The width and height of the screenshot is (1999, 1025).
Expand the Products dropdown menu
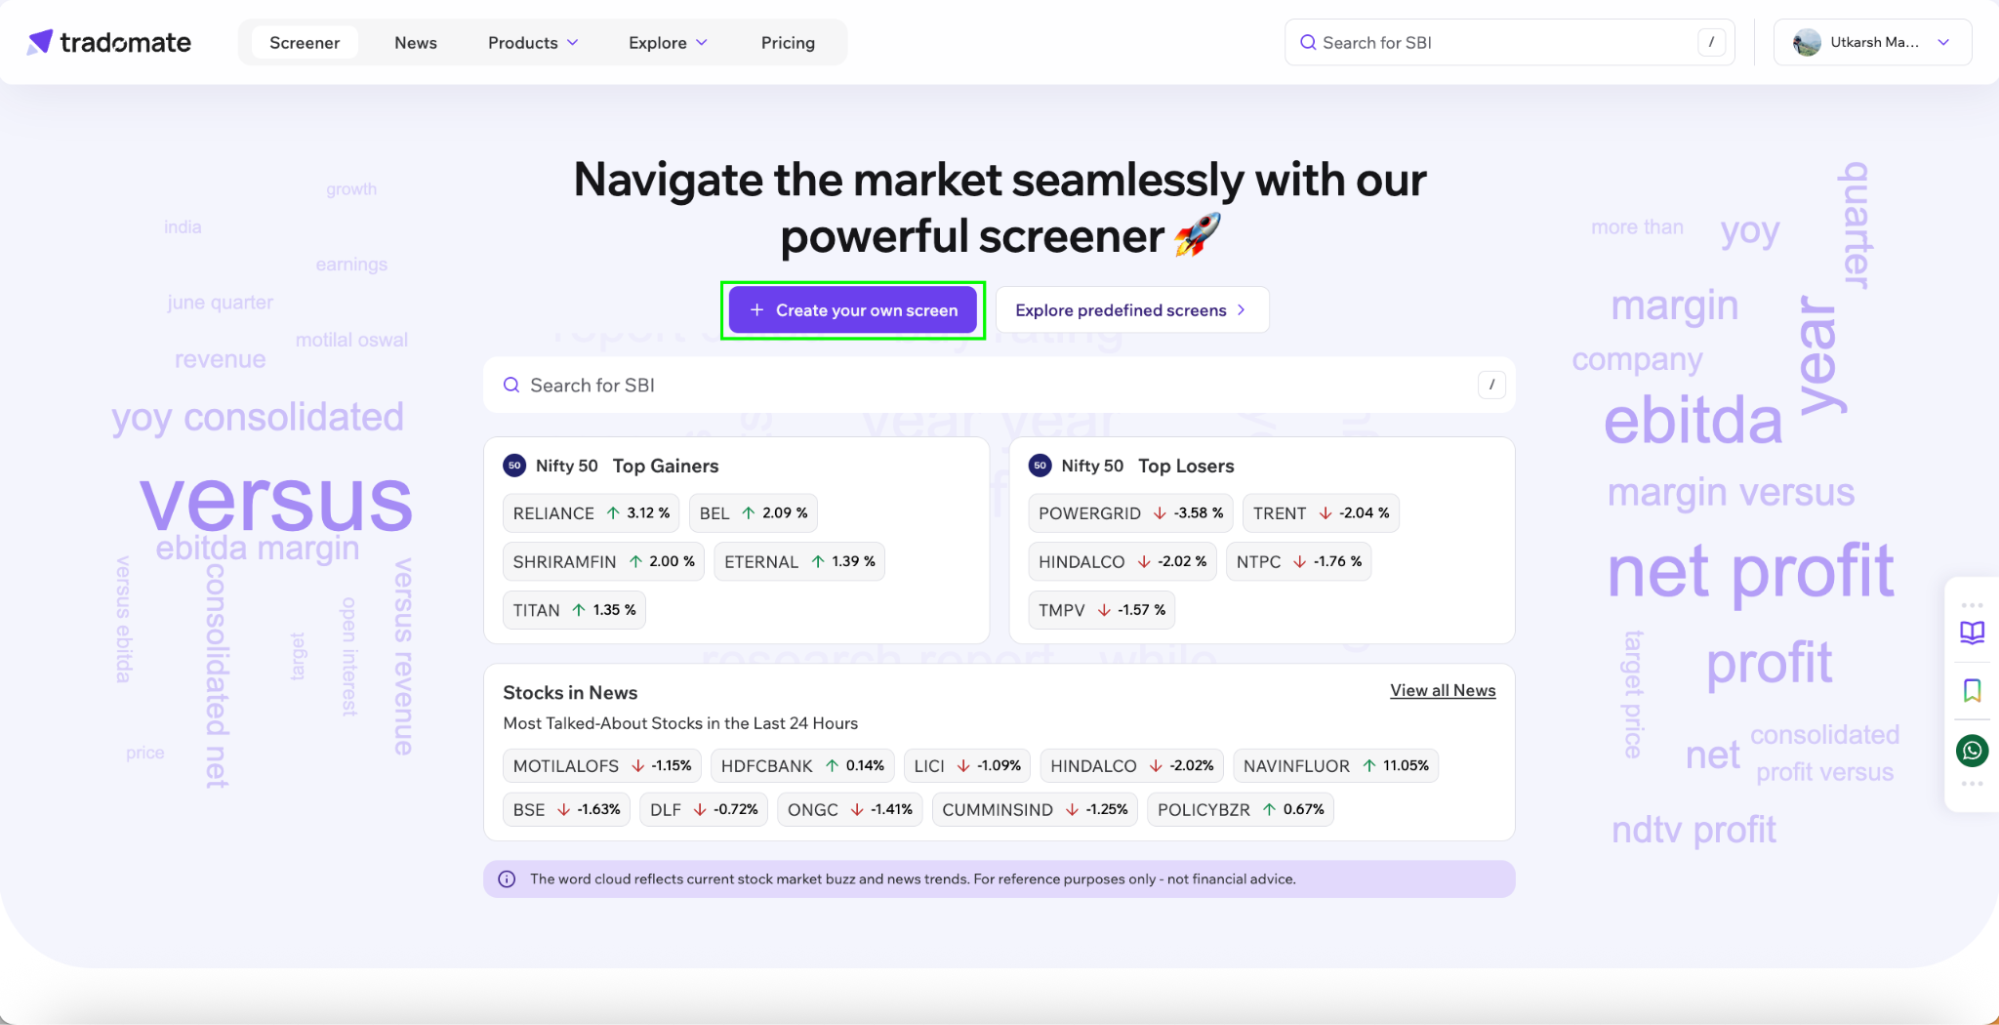pyautogui.click(x=533, y=42)
